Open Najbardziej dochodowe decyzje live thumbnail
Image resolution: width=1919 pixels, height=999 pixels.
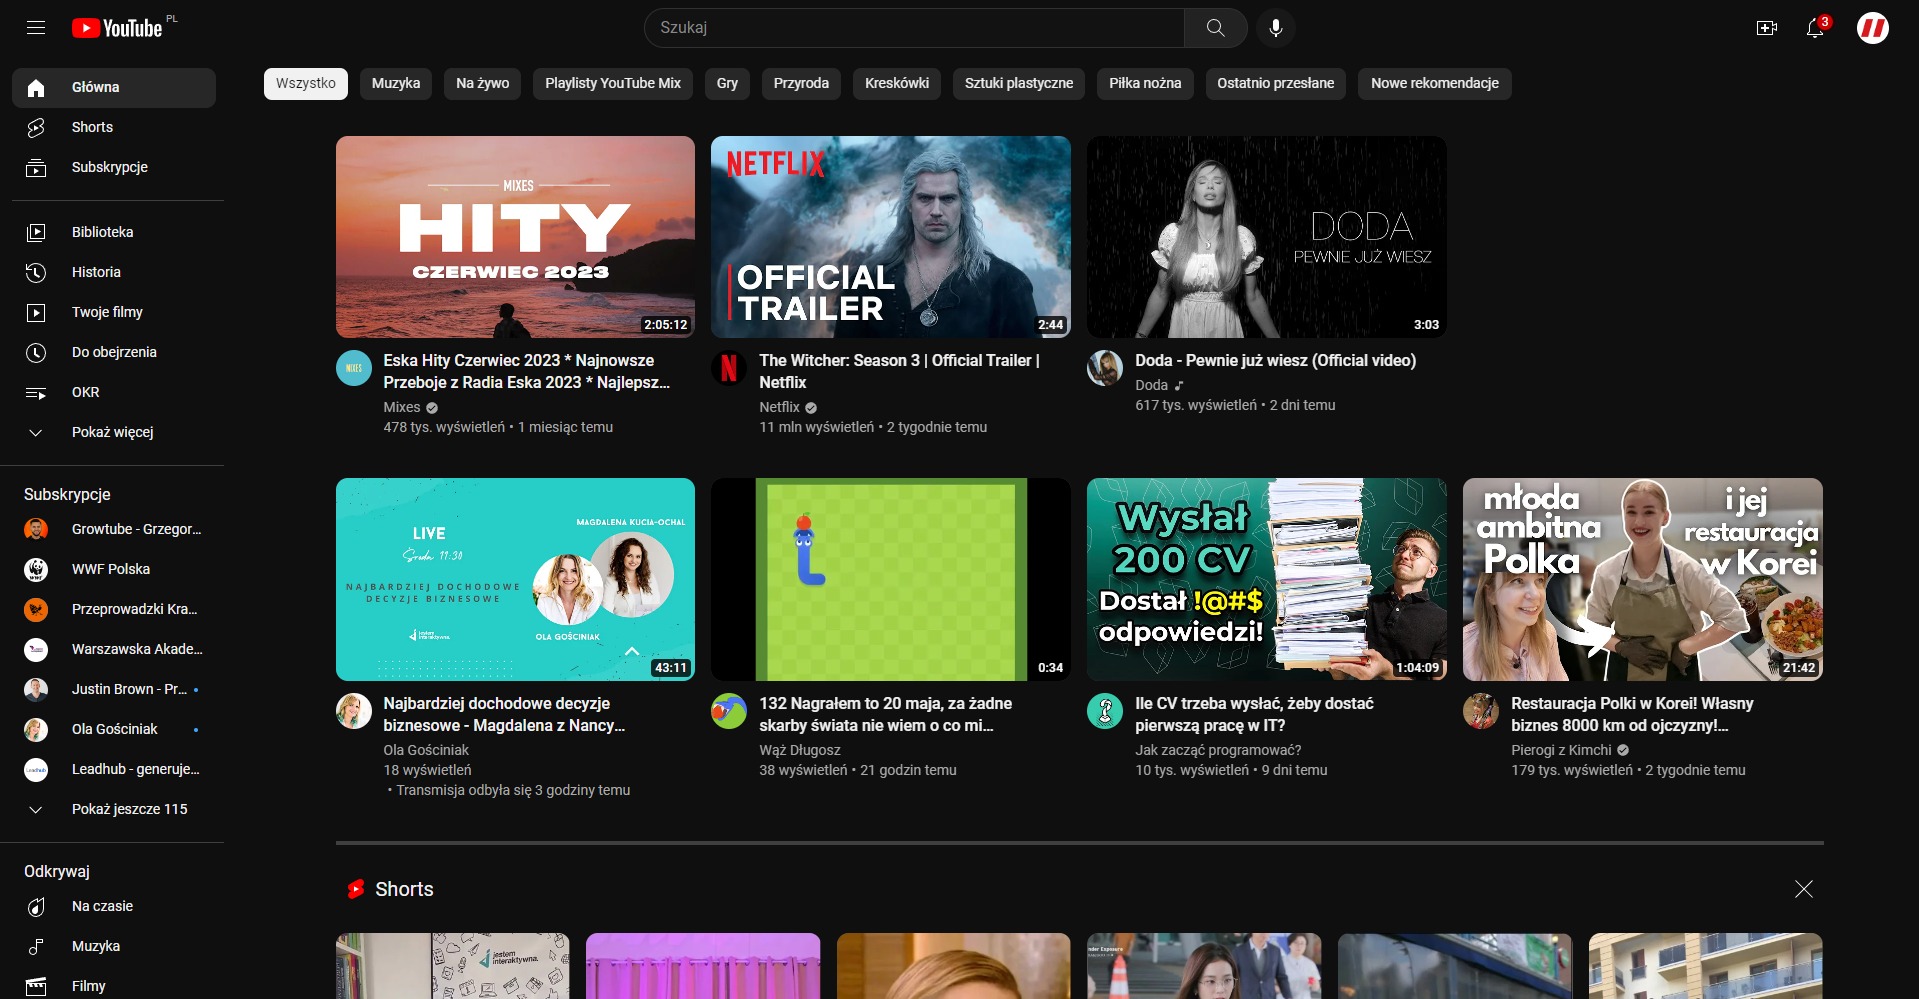(515, 579)
